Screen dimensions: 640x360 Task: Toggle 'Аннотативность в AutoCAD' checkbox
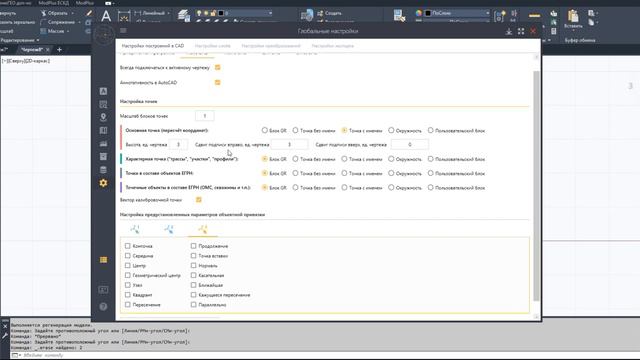tap(218, 82)
